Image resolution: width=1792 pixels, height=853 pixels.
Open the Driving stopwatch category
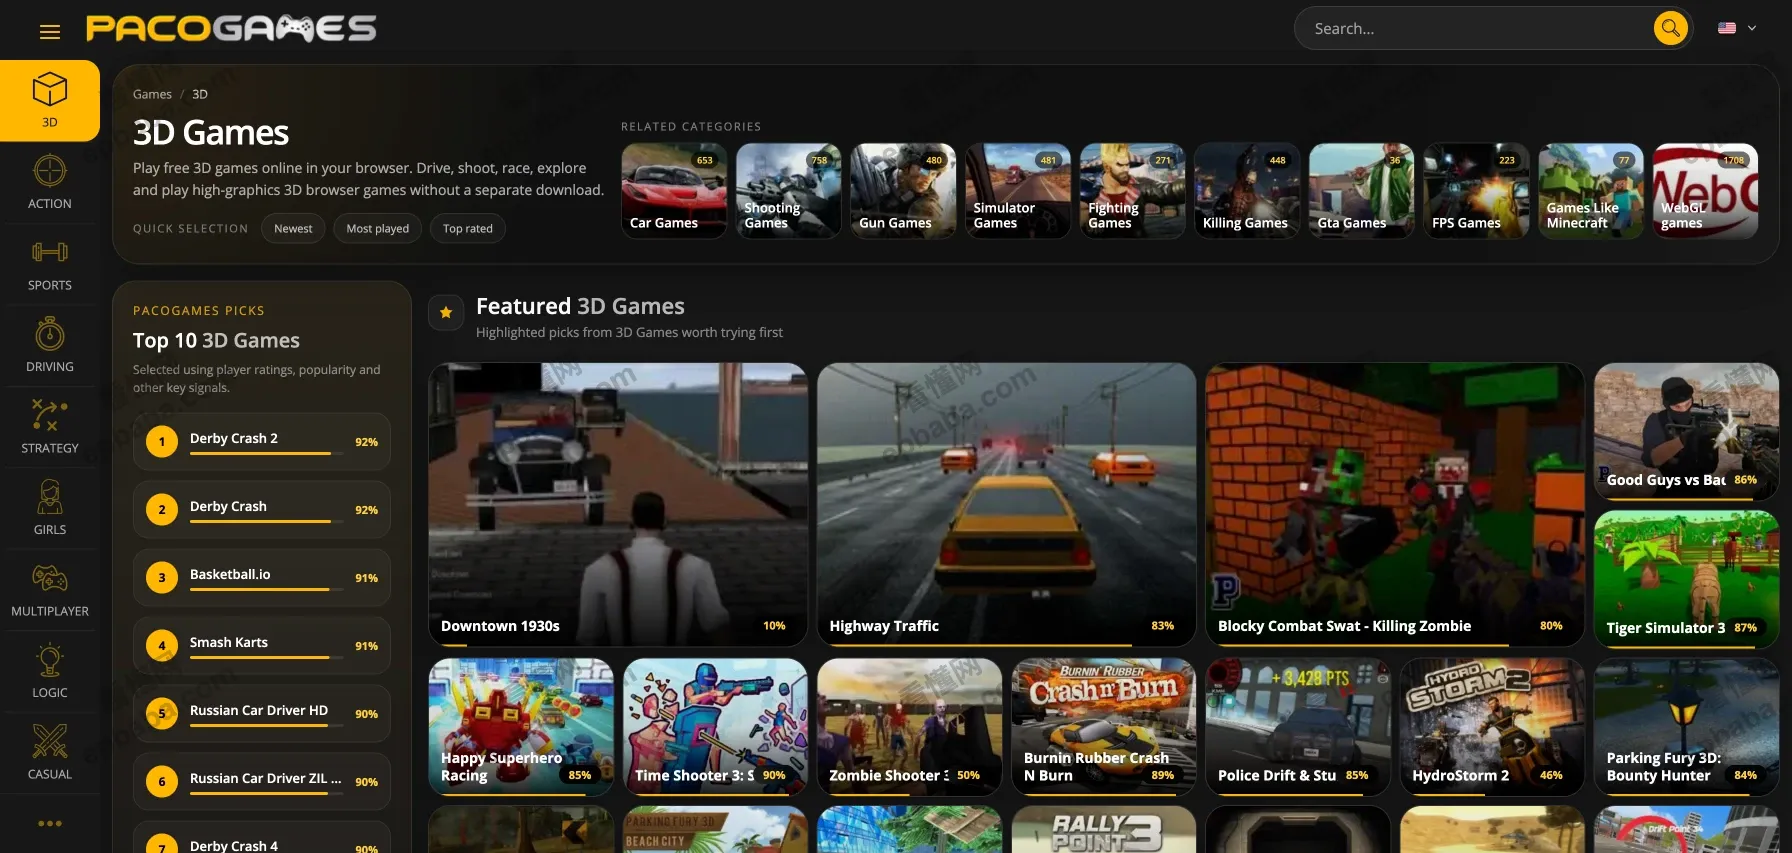pos(50,345)
